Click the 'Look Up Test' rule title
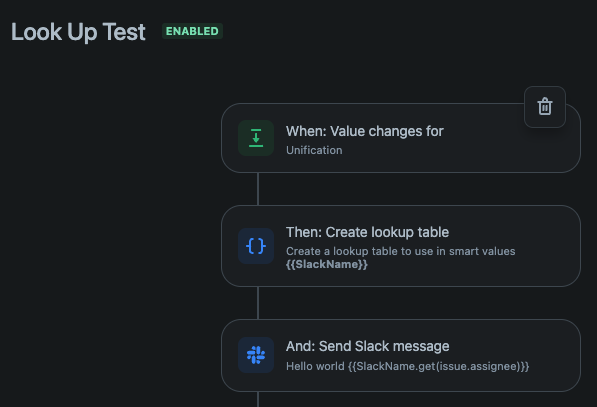The width and height of the screenshot is (597, 407). (x=78, y=32)
